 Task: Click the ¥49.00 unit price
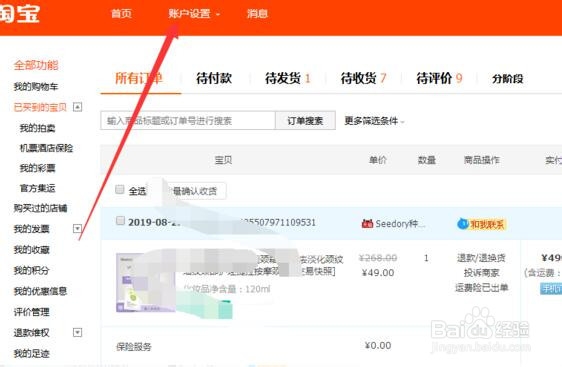pos(378,273)
